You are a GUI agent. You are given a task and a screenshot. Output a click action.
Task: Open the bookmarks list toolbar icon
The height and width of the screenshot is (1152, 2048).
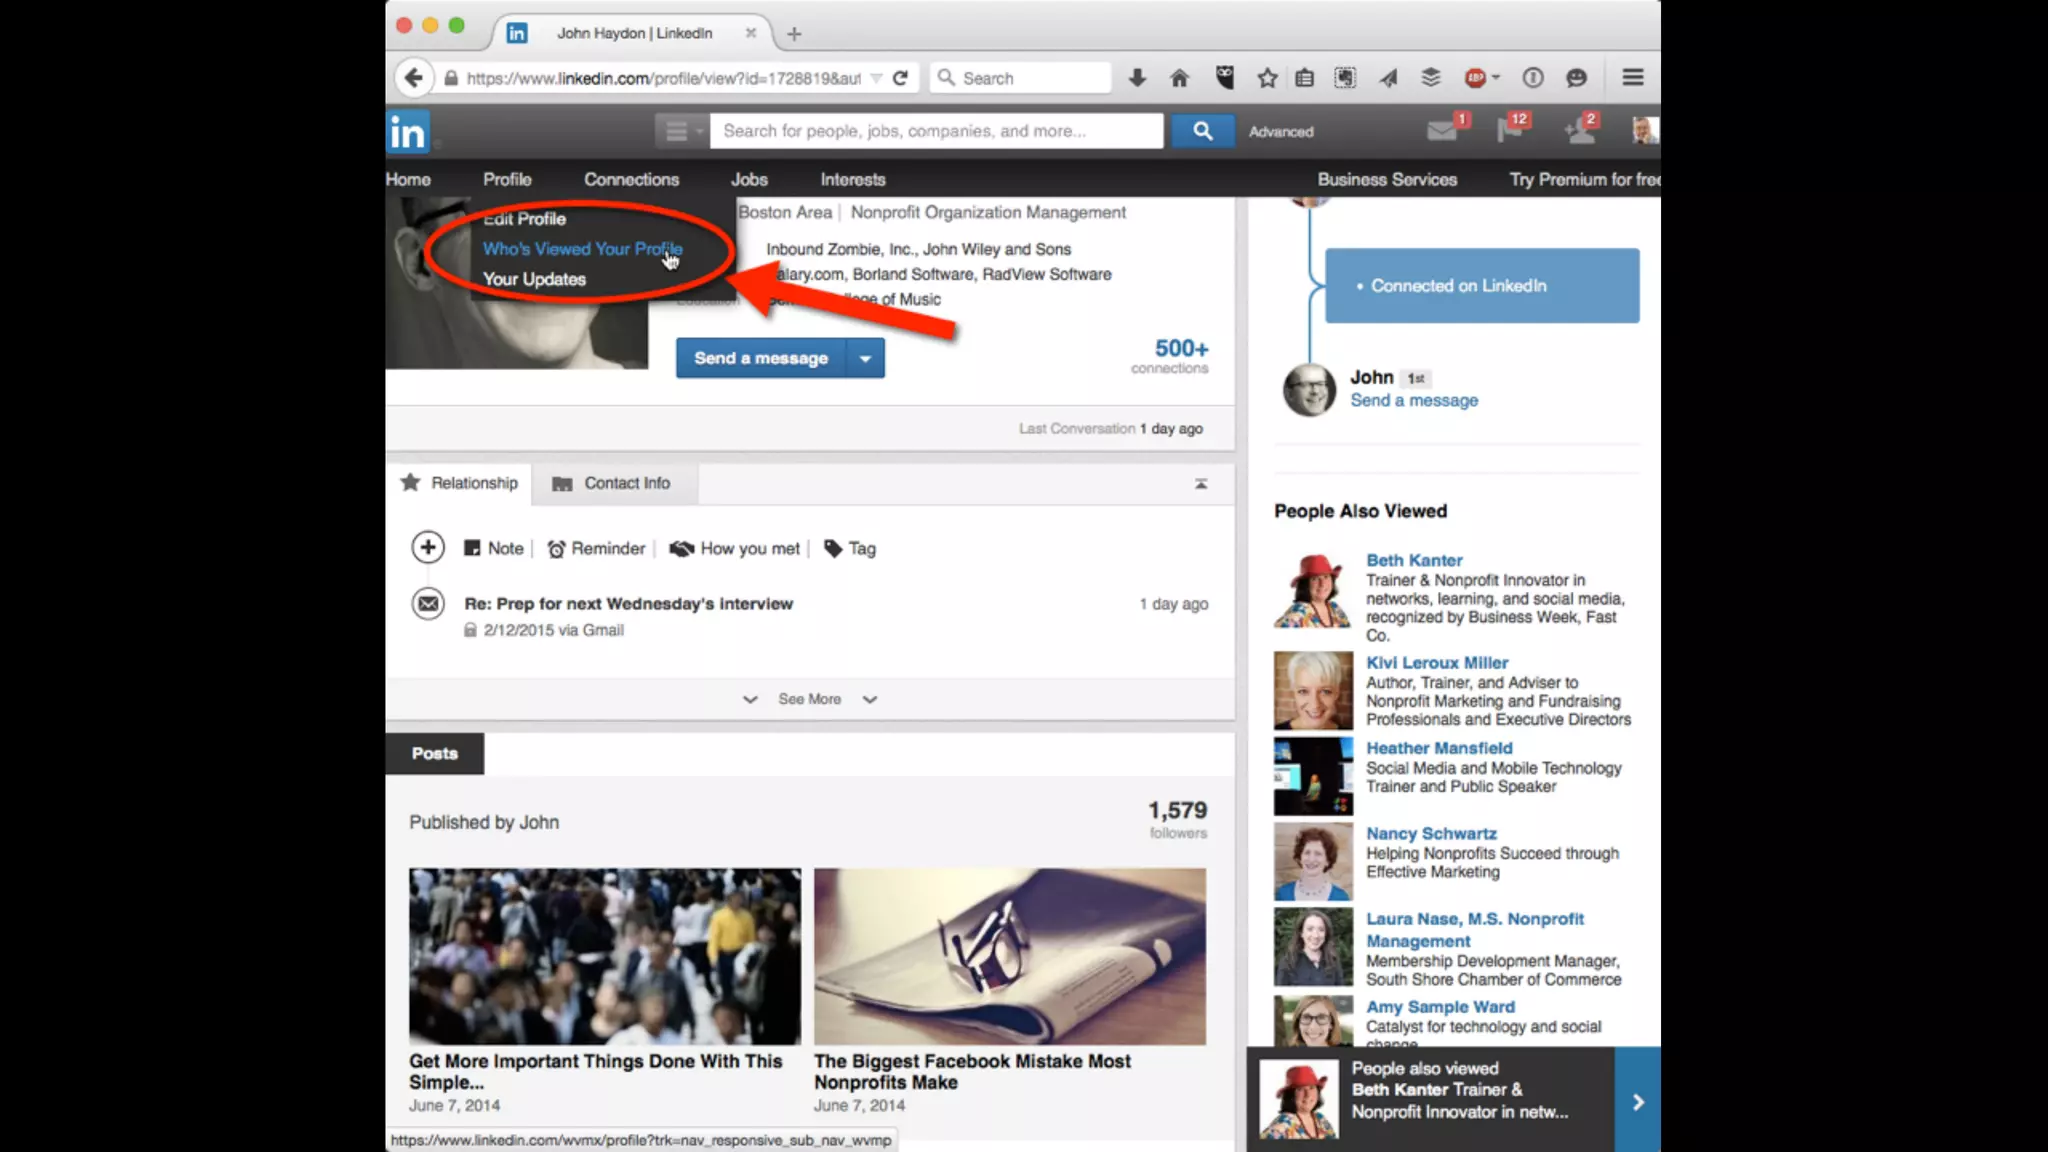1305,78
